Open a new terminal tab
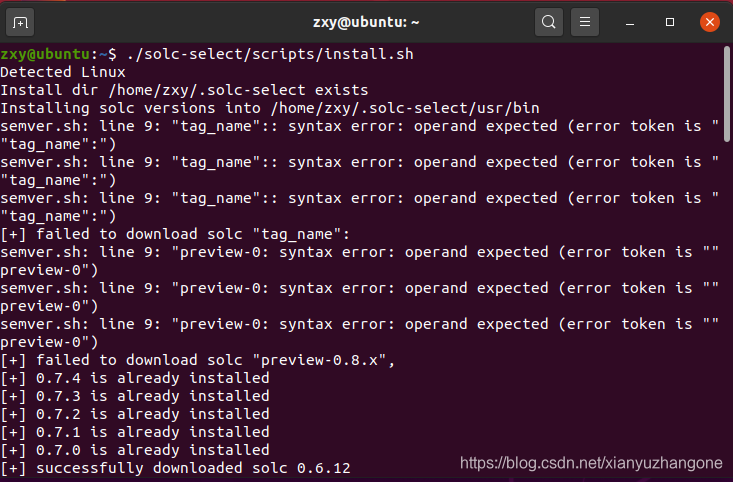This screenshot has height=482, width=733. (x=20, y=22)
